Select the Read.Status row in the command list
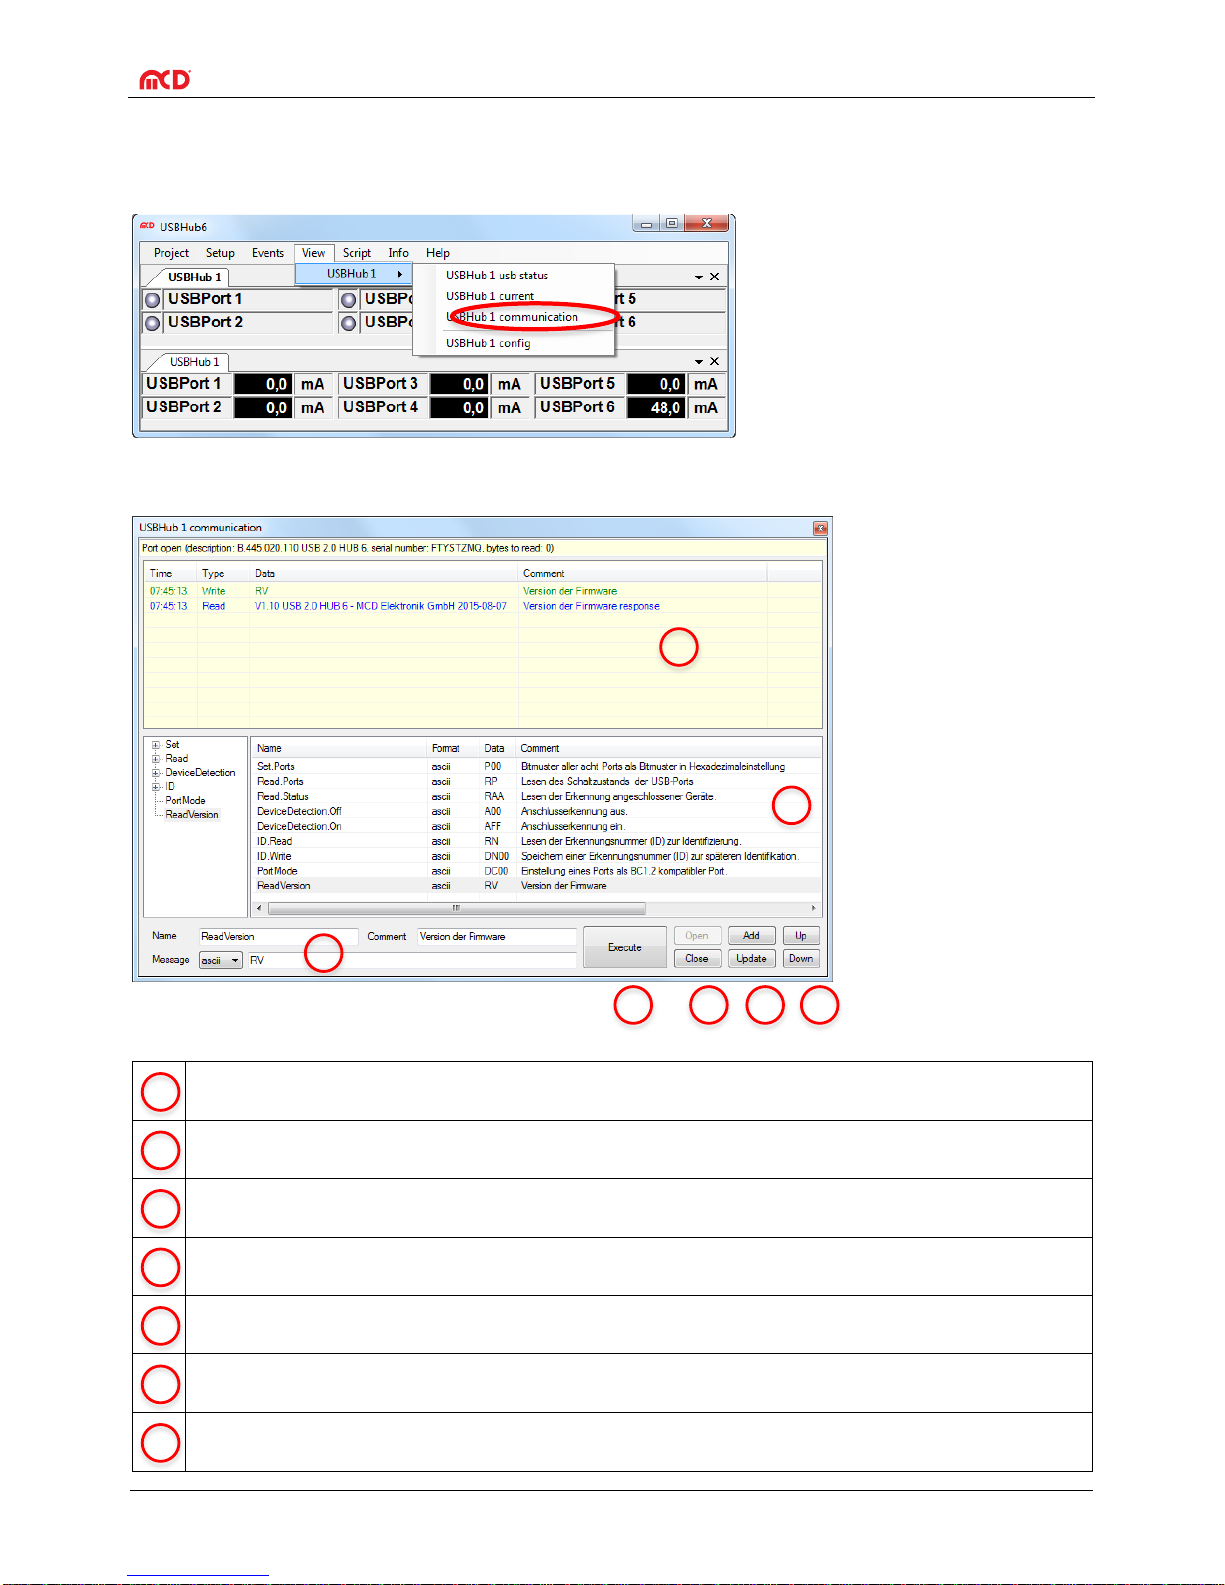Image resolution: width=1225 pixels, height=1585 pixels. click(536, 797)
